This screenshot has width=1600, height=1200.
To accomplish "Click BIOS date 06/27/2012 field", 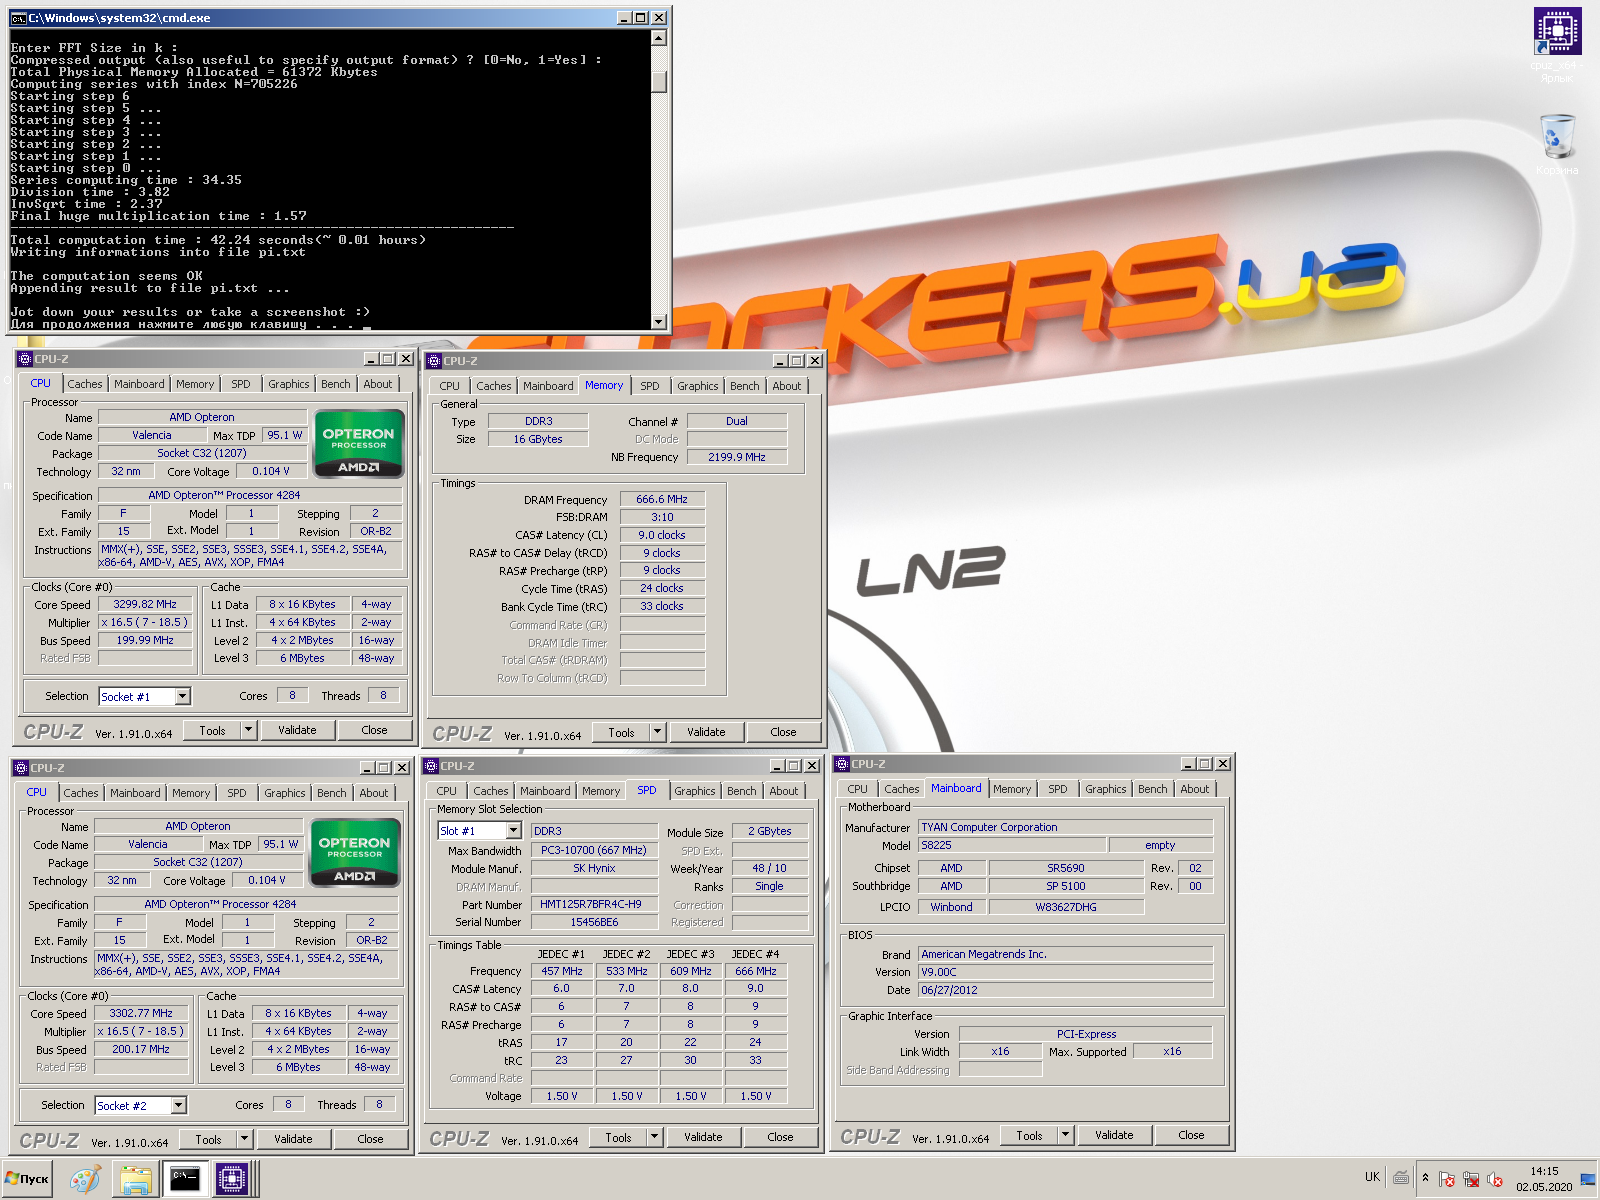I will click(1066, 990).
